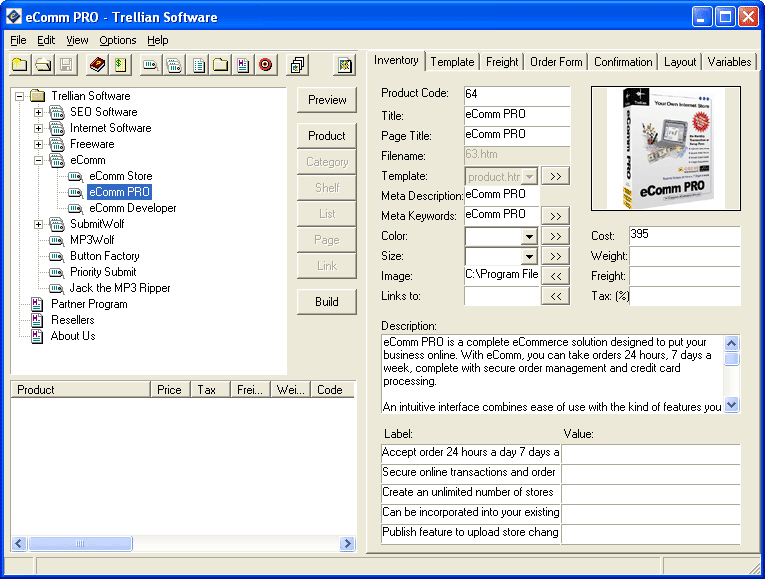Screen dimensions: 765x579
Task: Open the red help book icon
Action: (97, 64)
